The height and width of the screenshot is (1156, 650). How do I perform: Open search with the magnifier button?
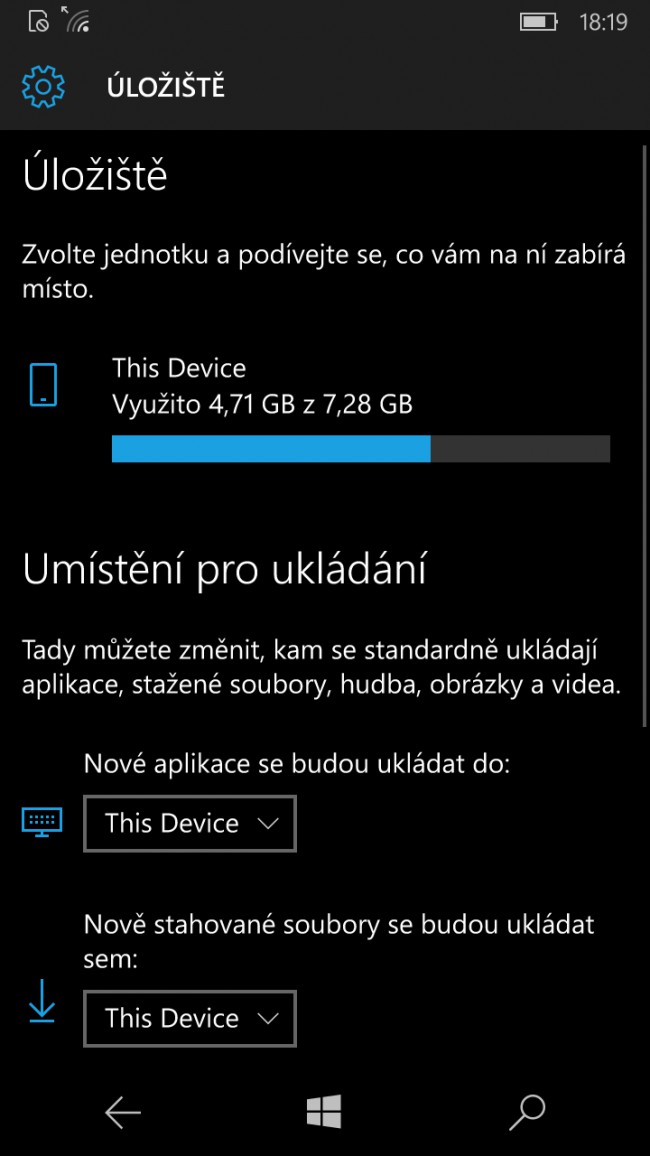pyautogui.click(x=527, y=1112)
